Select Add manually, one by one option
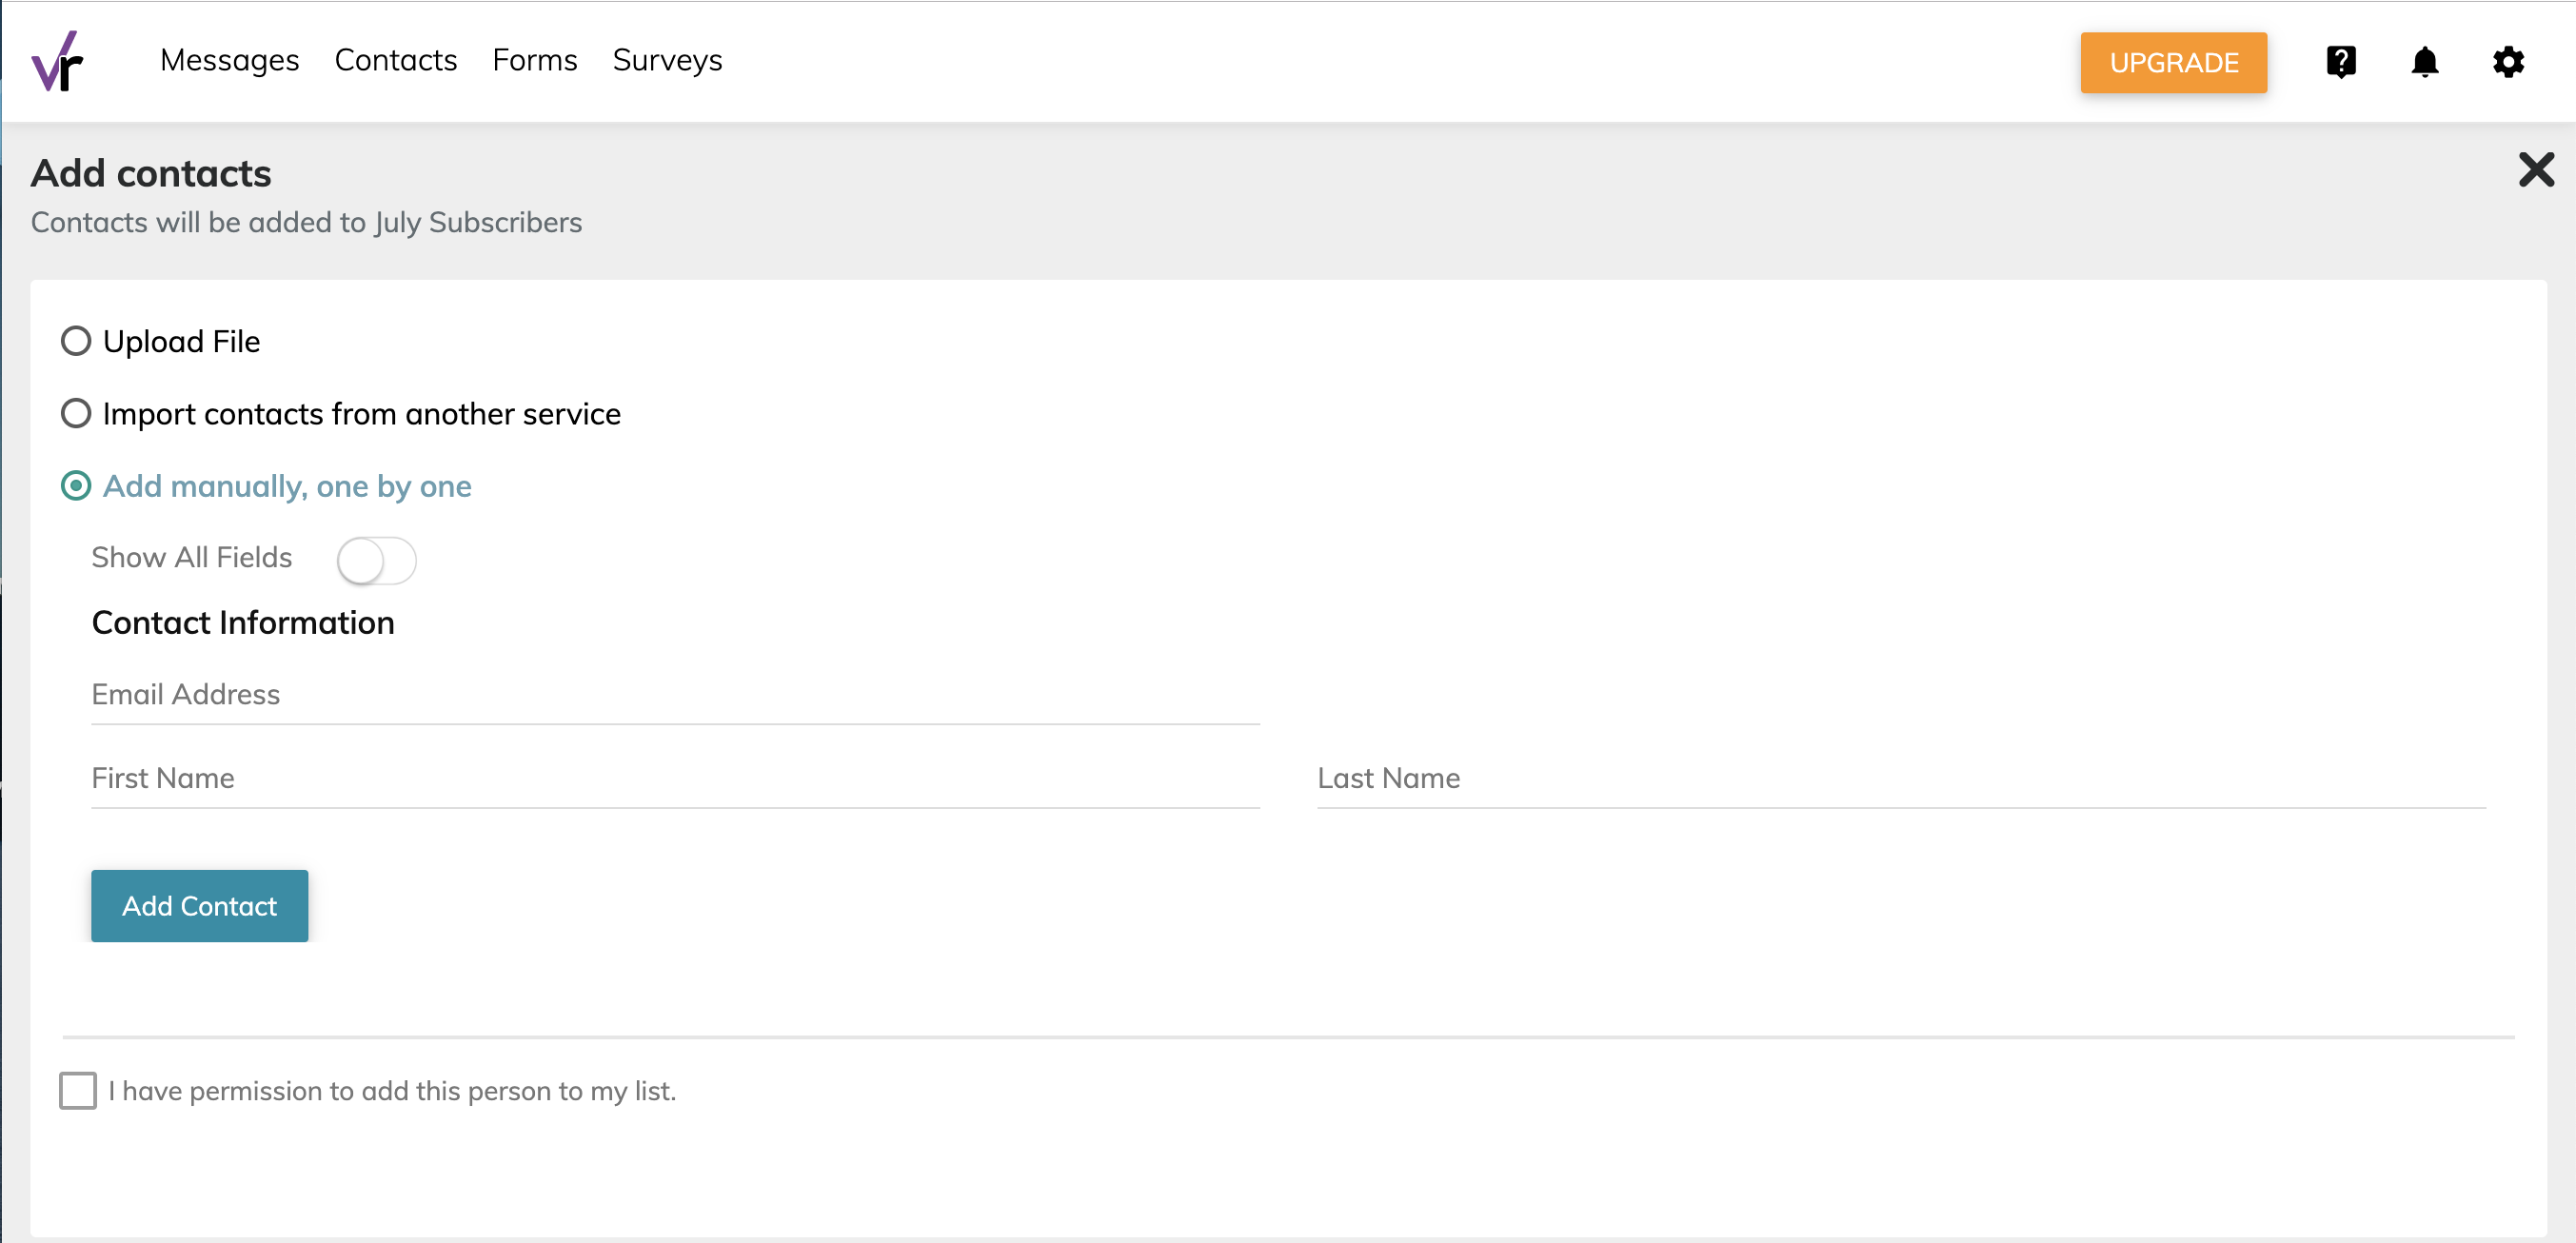2576x1243 pixels. 76,486
